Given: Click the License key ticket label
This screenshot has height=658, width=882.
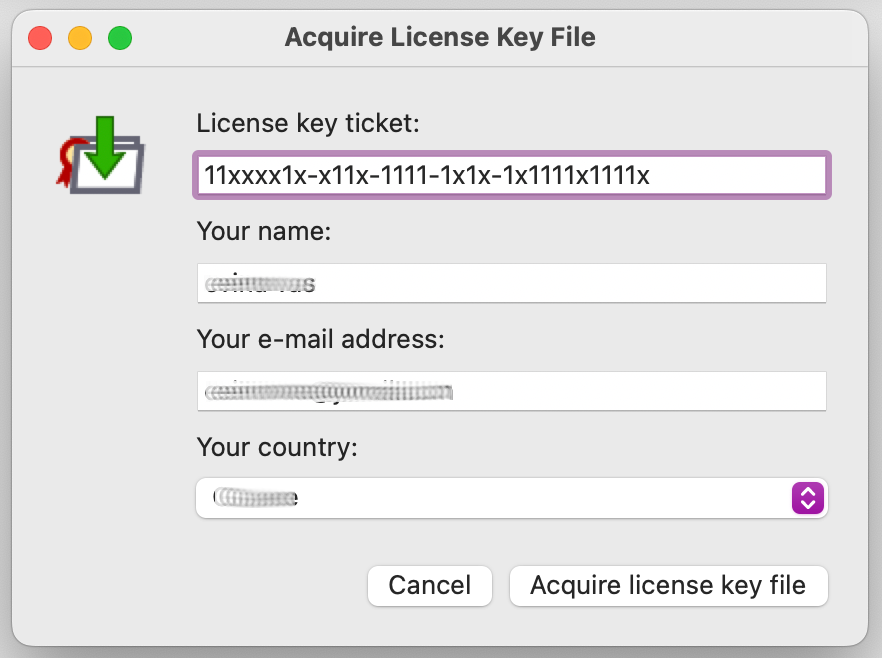Looking at the screenshot, I should pos(307,123).
